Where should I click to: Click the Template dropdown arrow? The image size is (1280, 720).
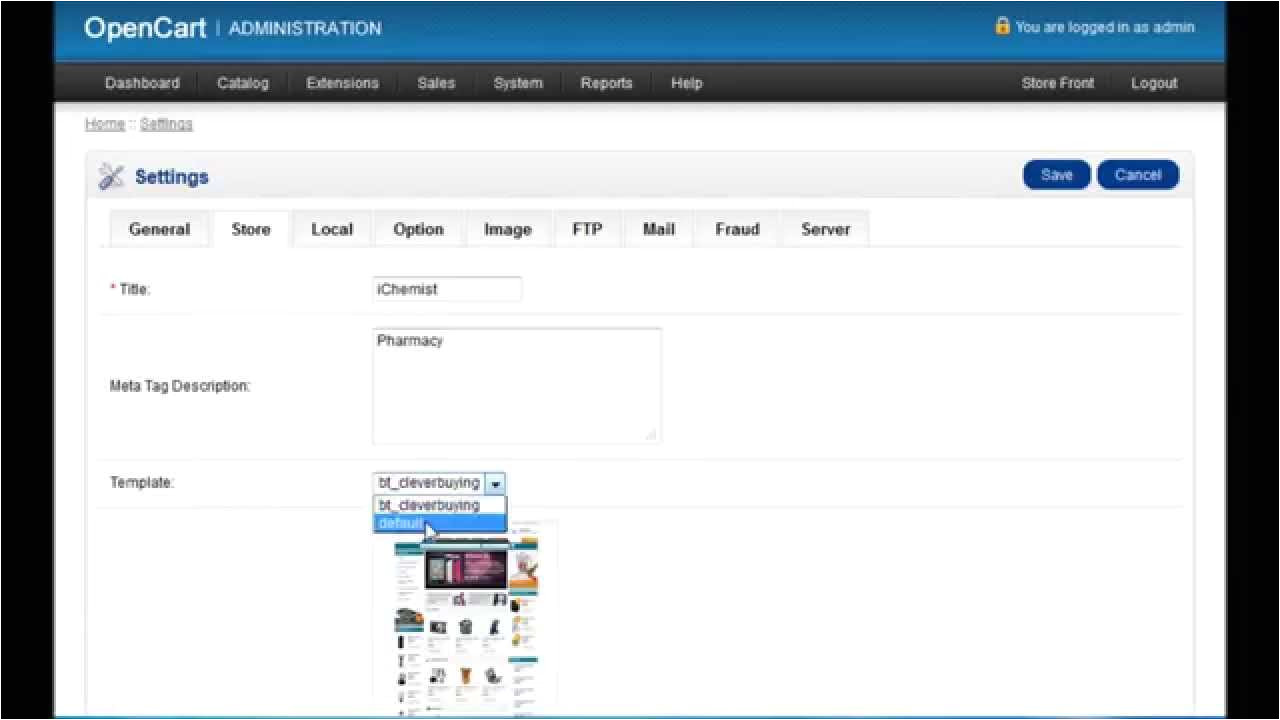pyautogui.click(x=495, y=483)
